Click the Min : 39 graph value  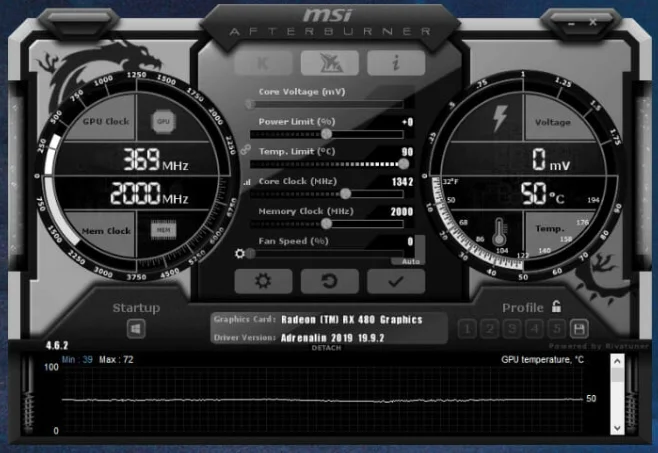click(77, 360)
